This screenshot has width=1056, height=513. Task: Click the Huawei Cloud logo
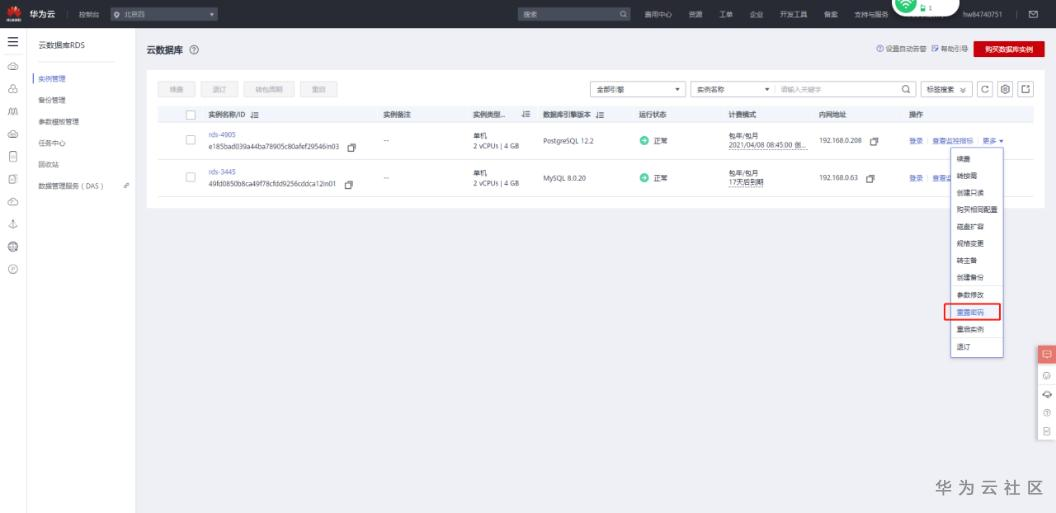coord(13,13)
